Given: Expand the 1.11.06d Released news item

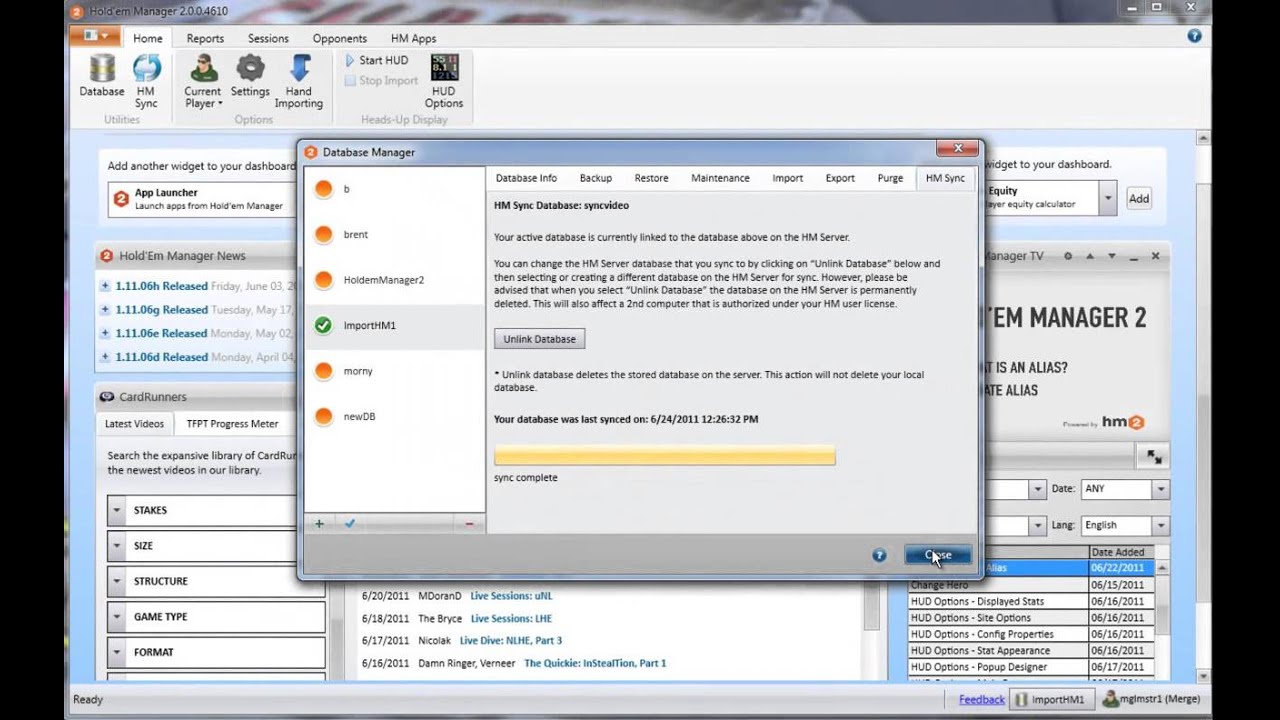Looking at the screenshot, I should click(105, 357).
